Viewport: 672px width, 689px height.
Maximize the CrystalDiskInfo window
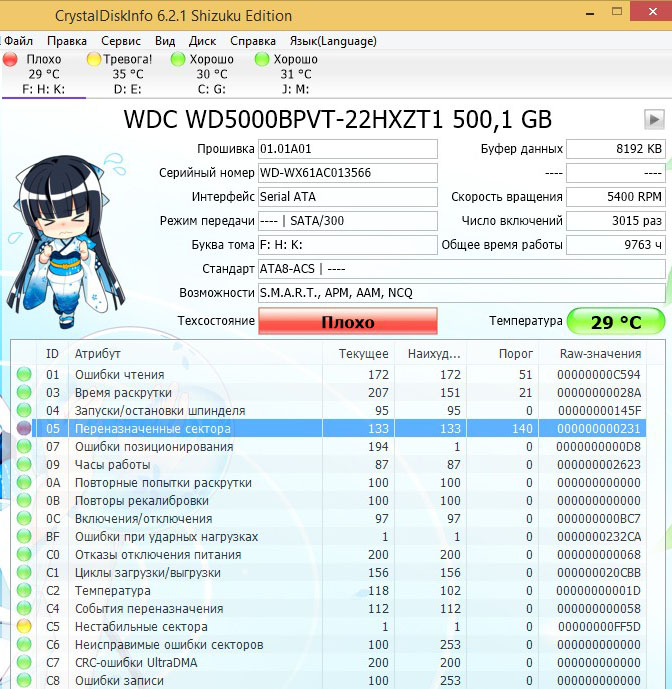(x=617, y=12)
